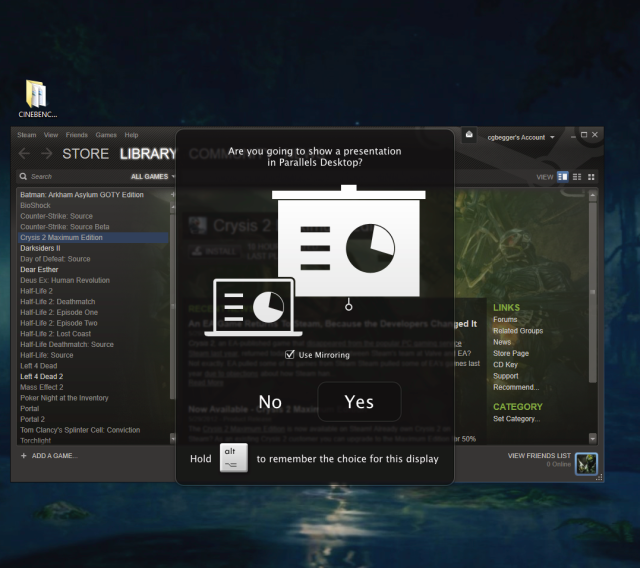Open the Games menu
The height and width of the screenshot is (568, 640).
click(106, 135)
